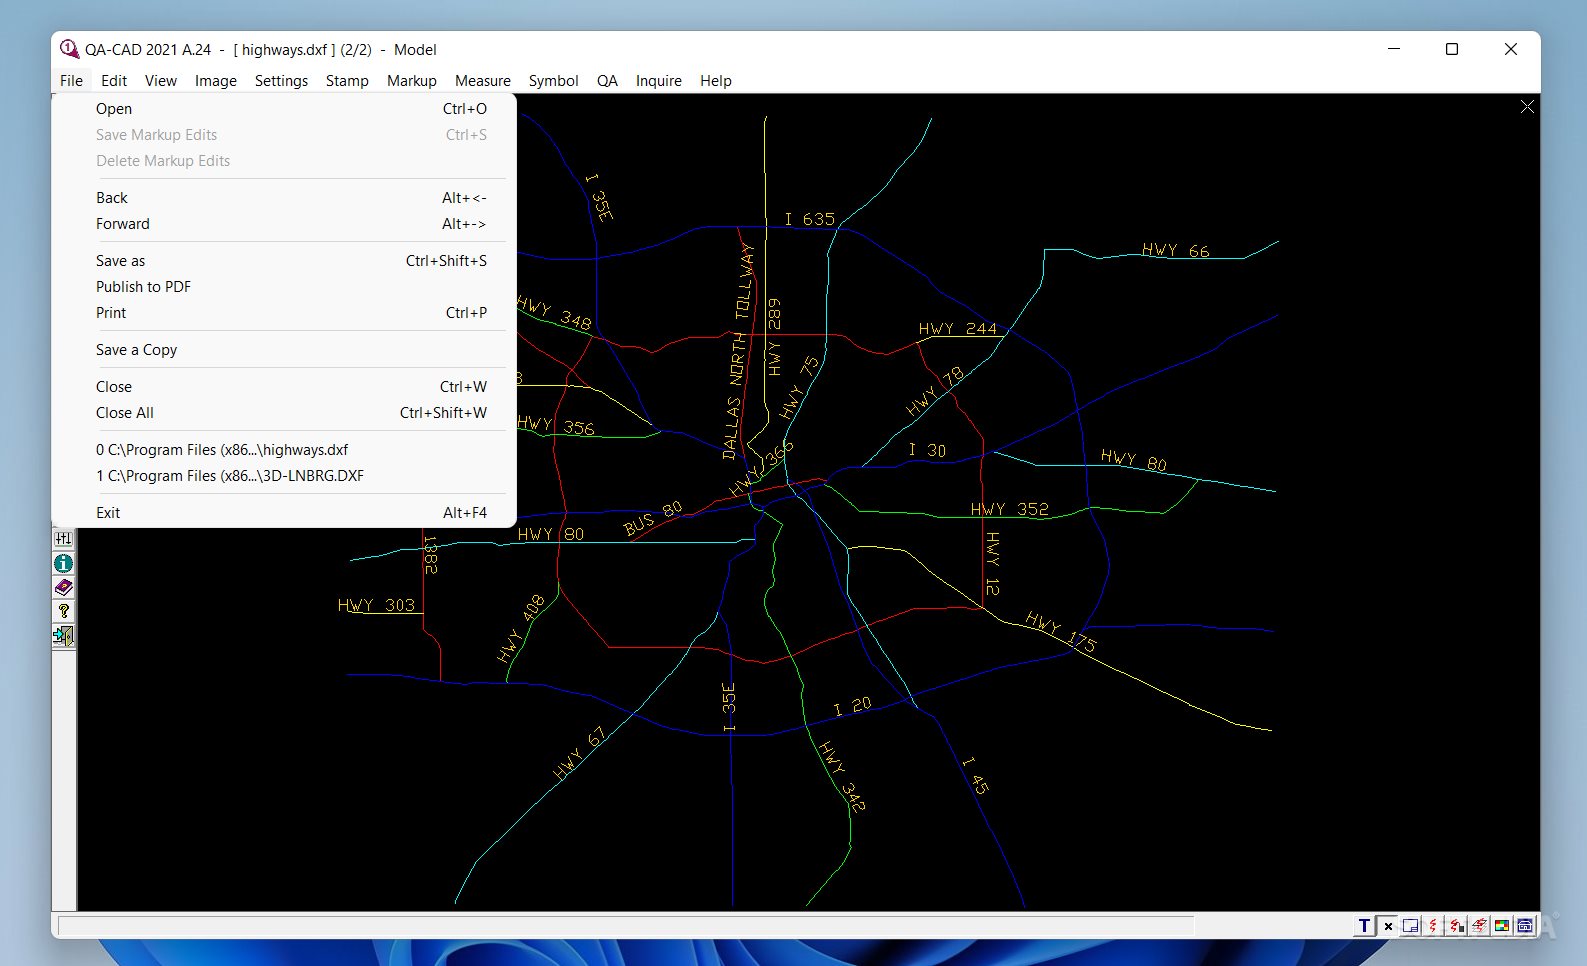This screenshot has height=966, width=1587.
Task: Open the purple help book icon
Action: point(63,588)
